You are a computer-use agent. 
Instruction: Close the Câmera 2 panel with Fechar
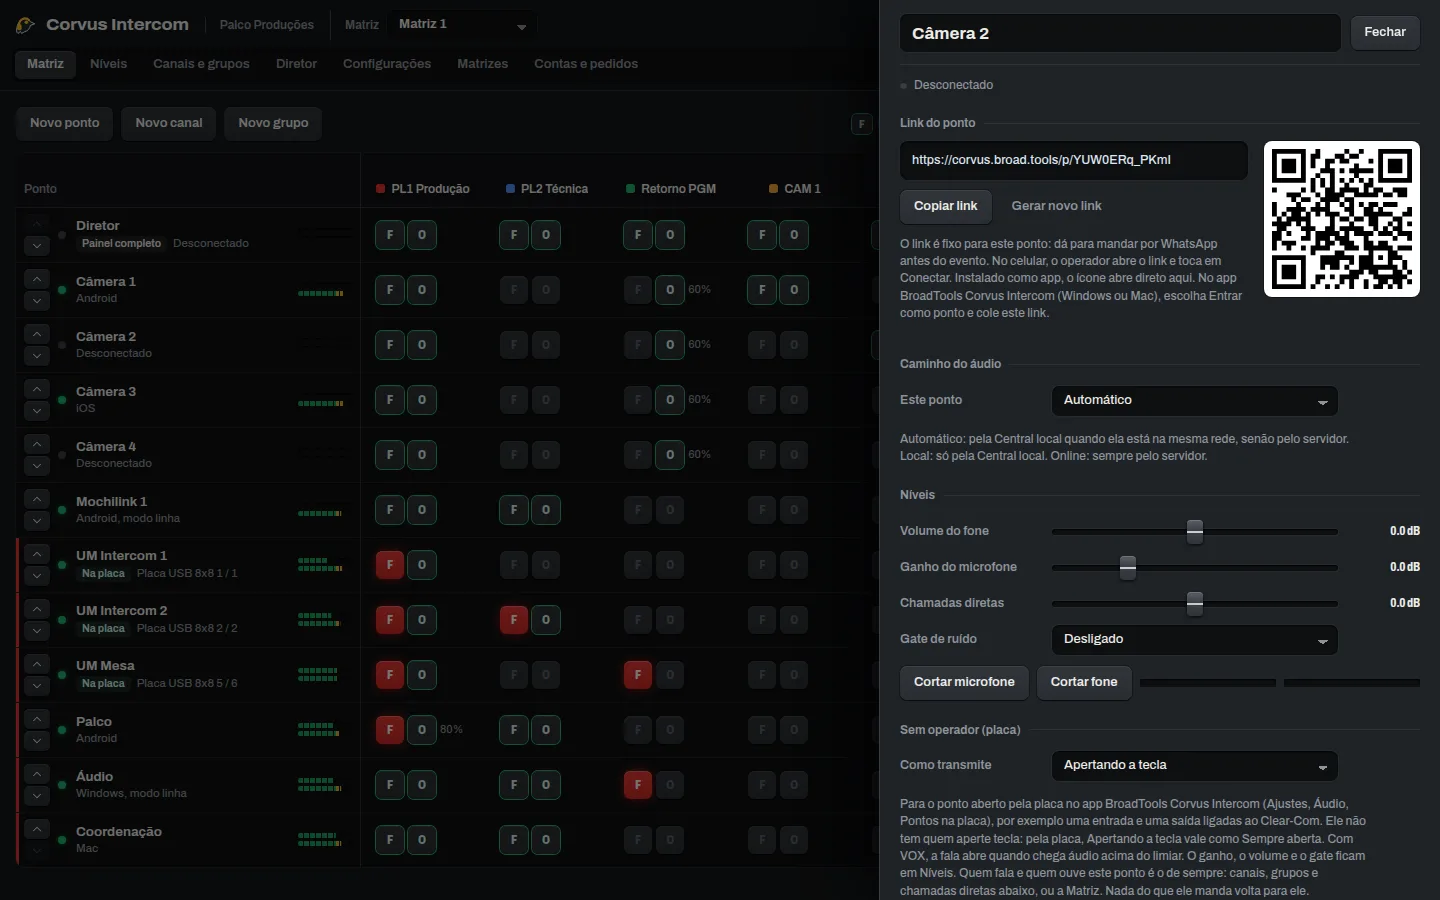[1385, 32]
